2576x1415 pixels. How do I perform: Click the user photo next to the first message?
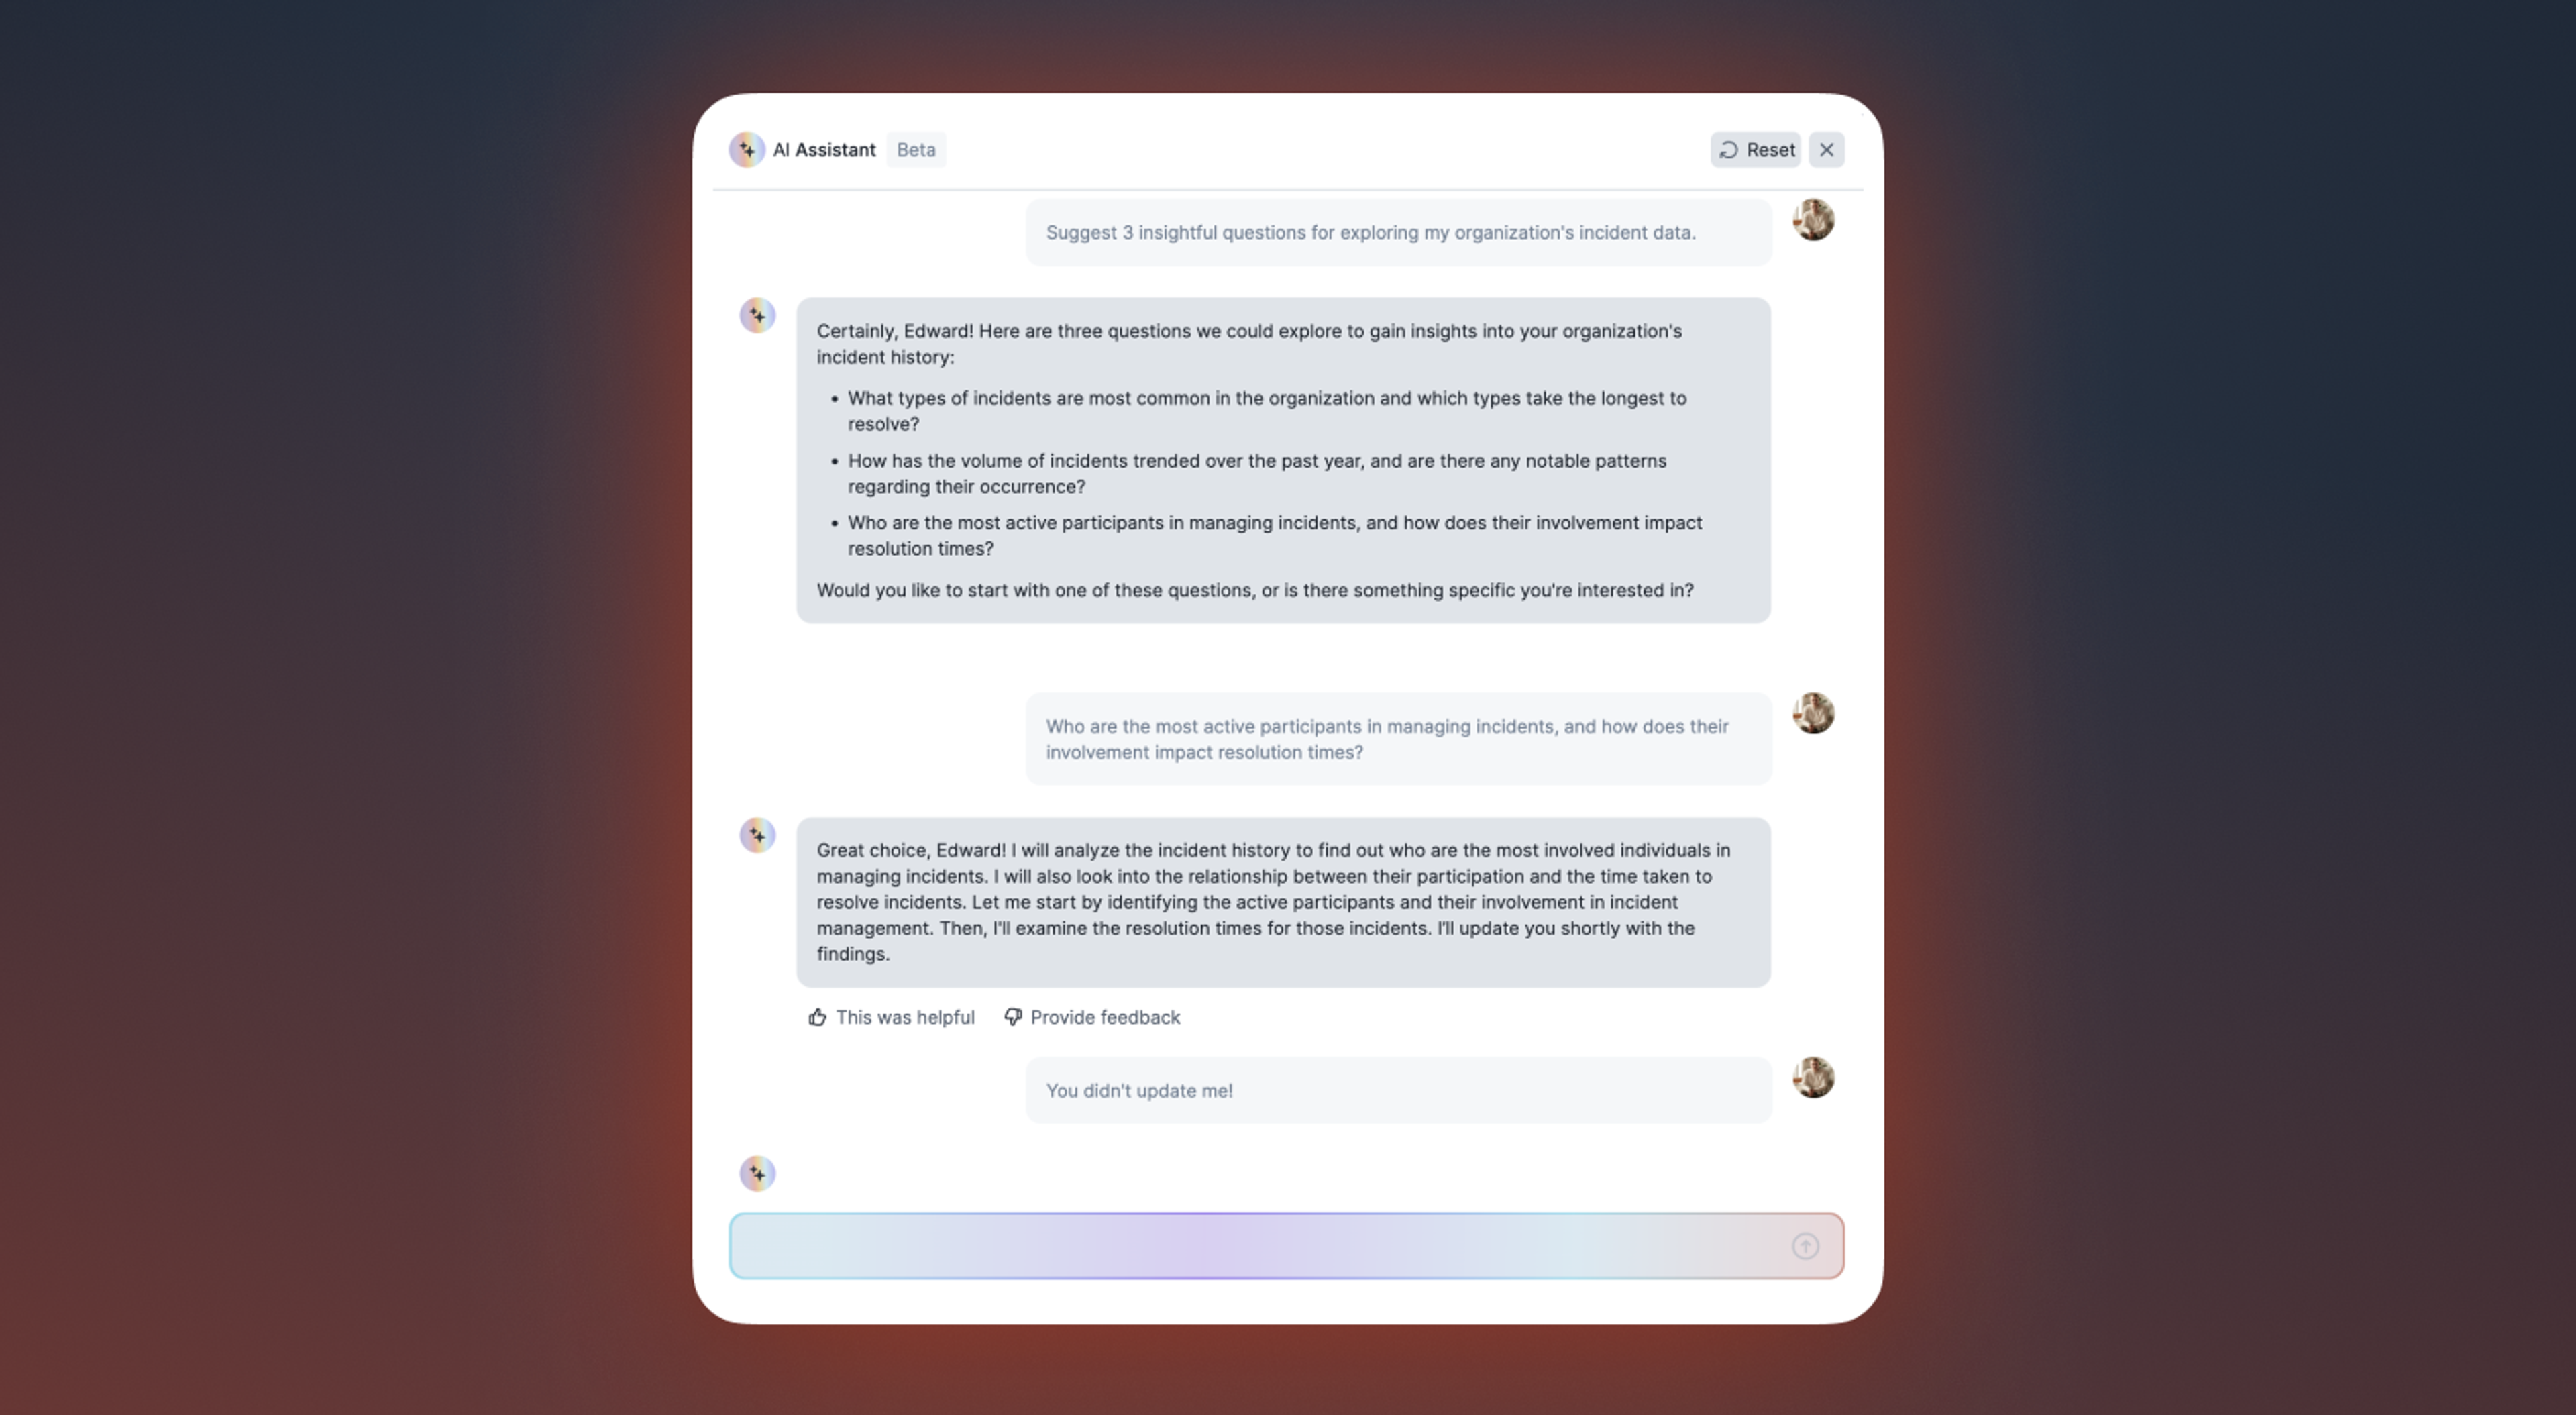pyautogui.click(x=1813, y=220)
